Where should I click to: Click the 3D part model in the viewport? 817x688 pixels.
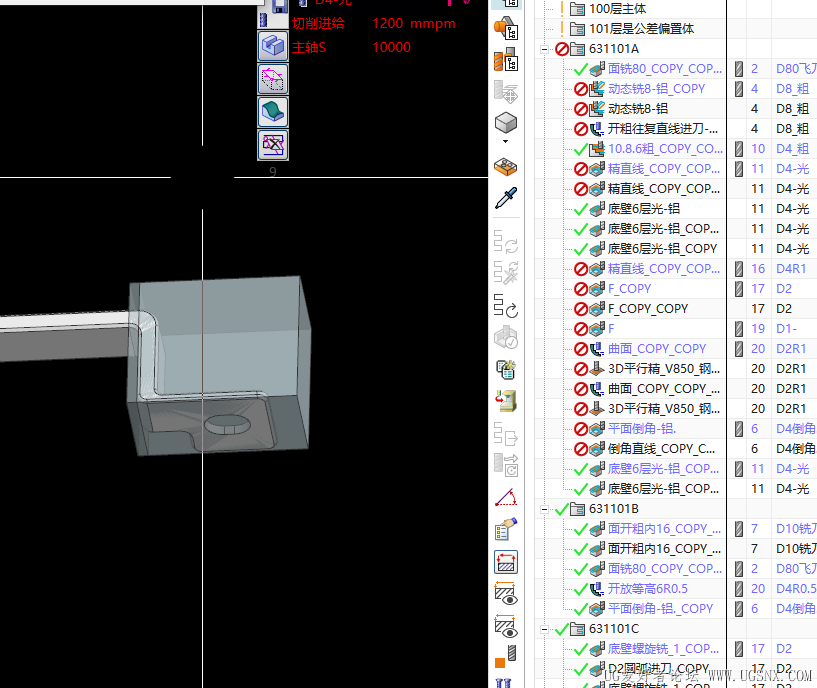click(219, 365)
